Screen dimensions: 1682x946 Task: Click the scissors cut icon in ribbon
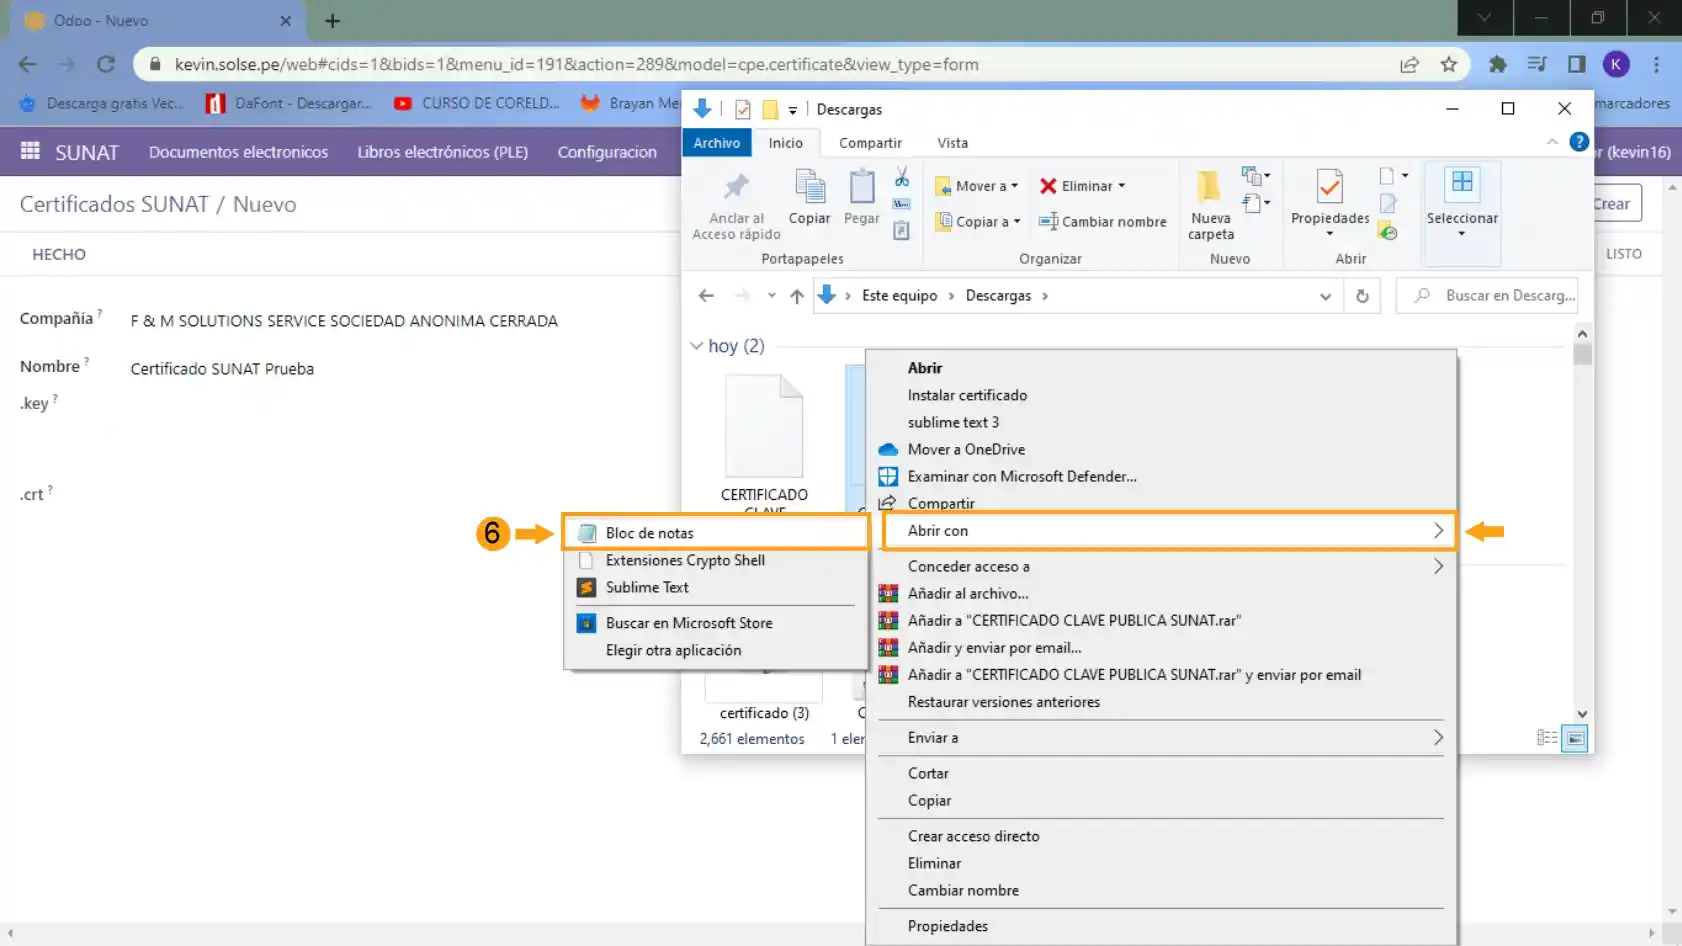click(x=902, y=177)
